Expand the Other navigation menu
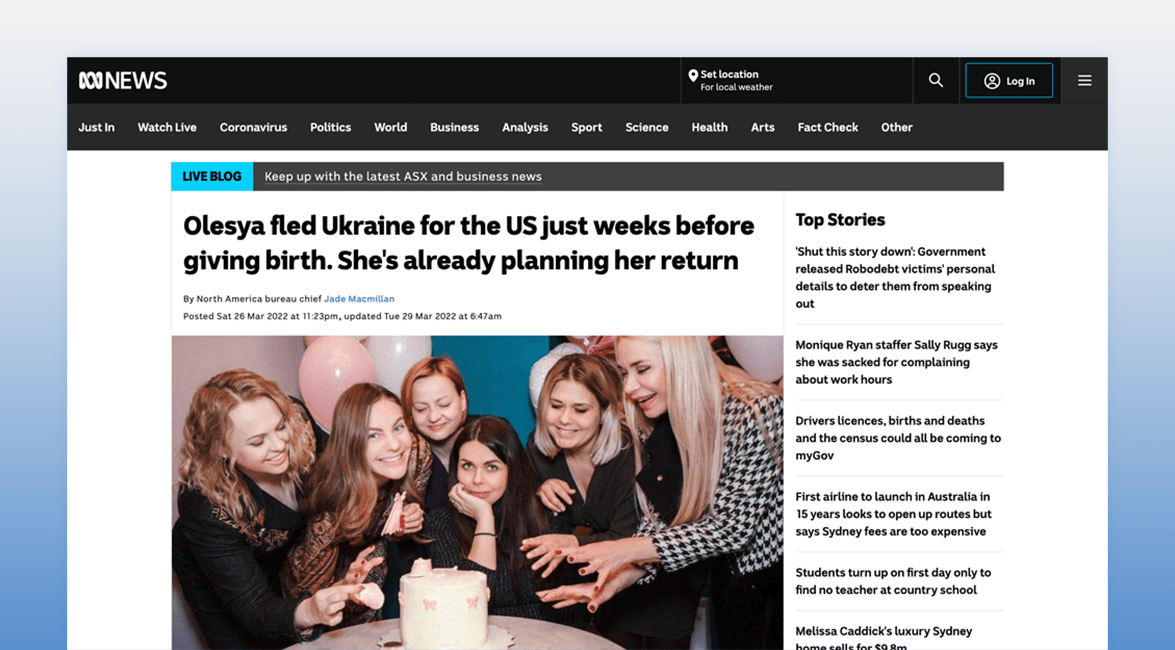 click(896, 127)
